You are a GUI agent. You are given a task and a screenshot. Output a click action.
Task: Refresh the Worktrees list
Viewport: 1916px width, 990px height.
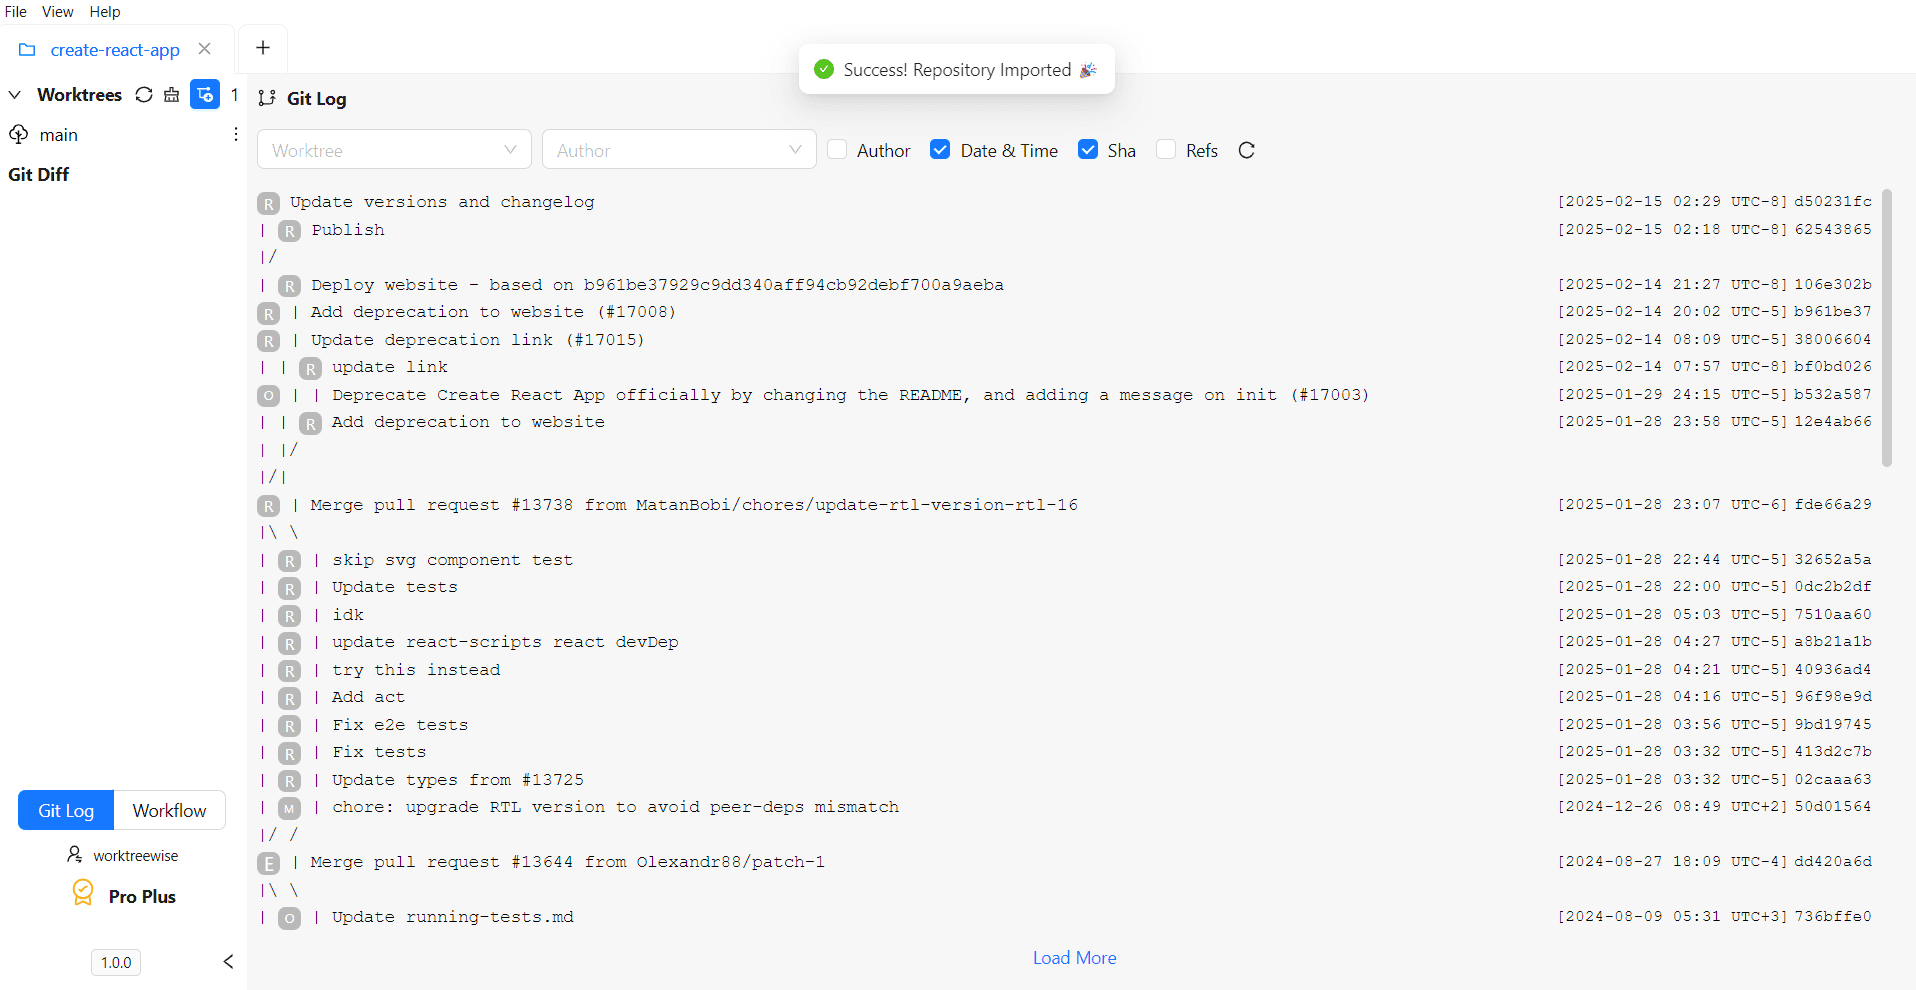(x=144, y=94)
